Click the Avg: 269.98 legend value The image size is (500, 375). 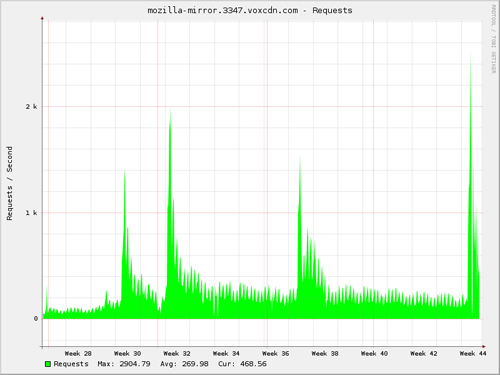[x=184, y=364]
